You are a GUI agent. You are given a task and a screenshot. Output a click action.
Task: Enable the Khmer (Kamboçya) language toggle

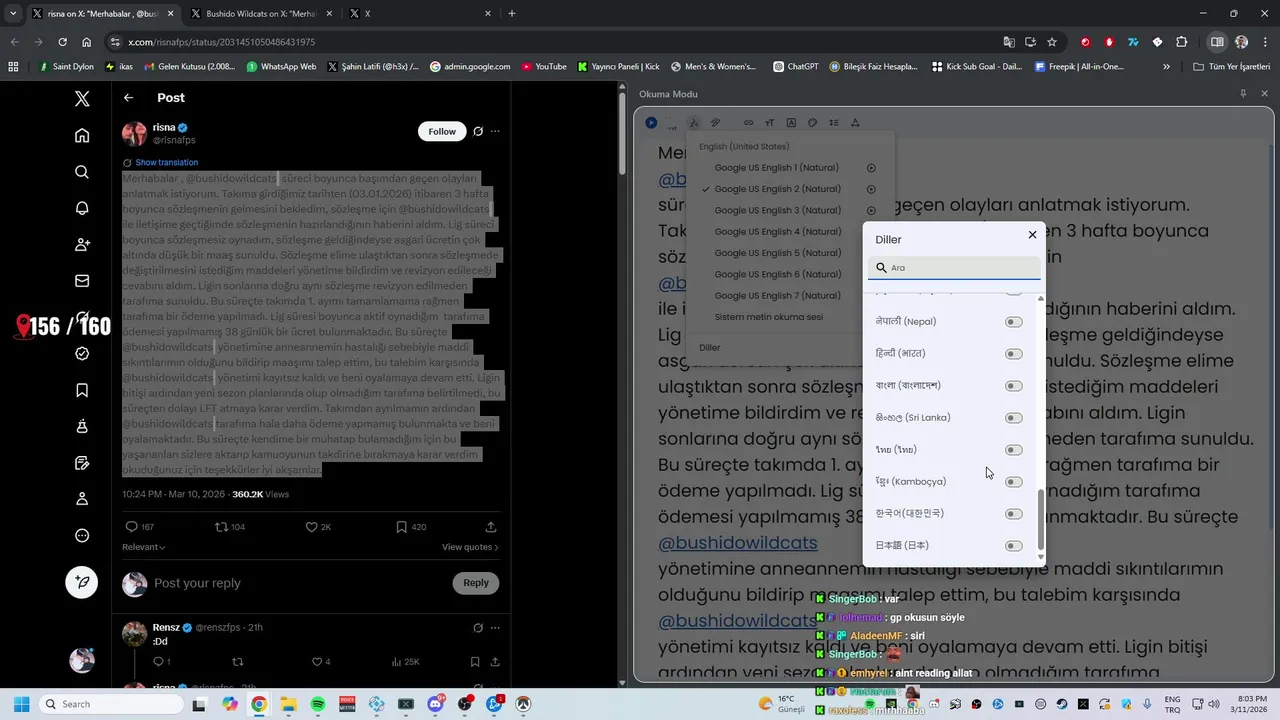pos(1014,482)
